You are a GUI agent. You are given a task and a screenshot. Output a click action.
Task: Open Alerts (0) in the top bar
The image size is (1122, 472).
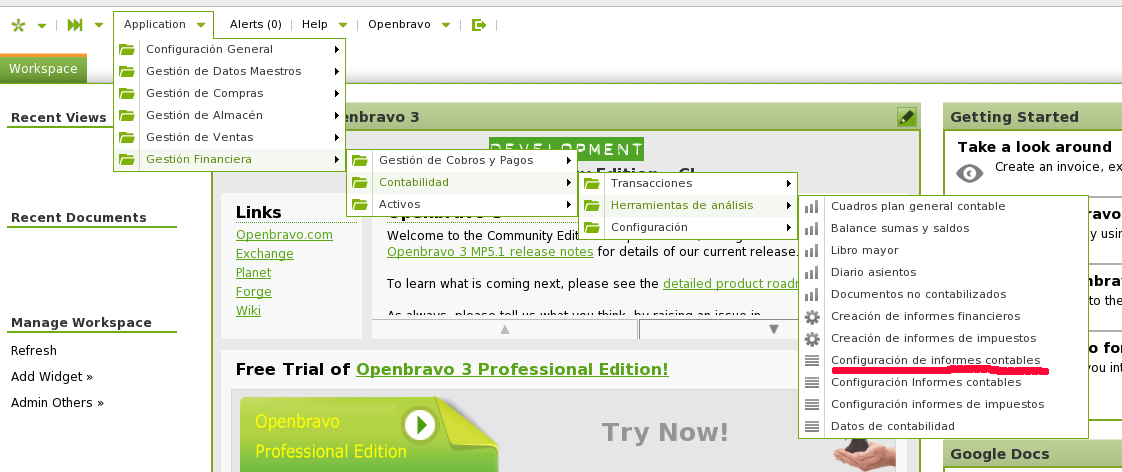[x=255, y=24]
